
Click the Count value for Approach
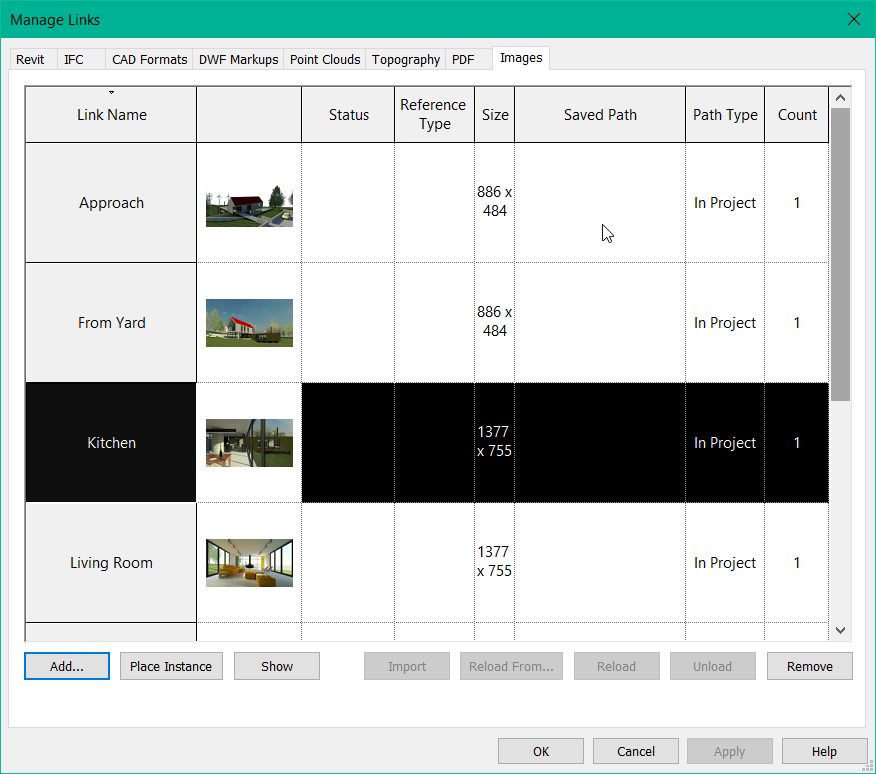[x=797, y=203]
